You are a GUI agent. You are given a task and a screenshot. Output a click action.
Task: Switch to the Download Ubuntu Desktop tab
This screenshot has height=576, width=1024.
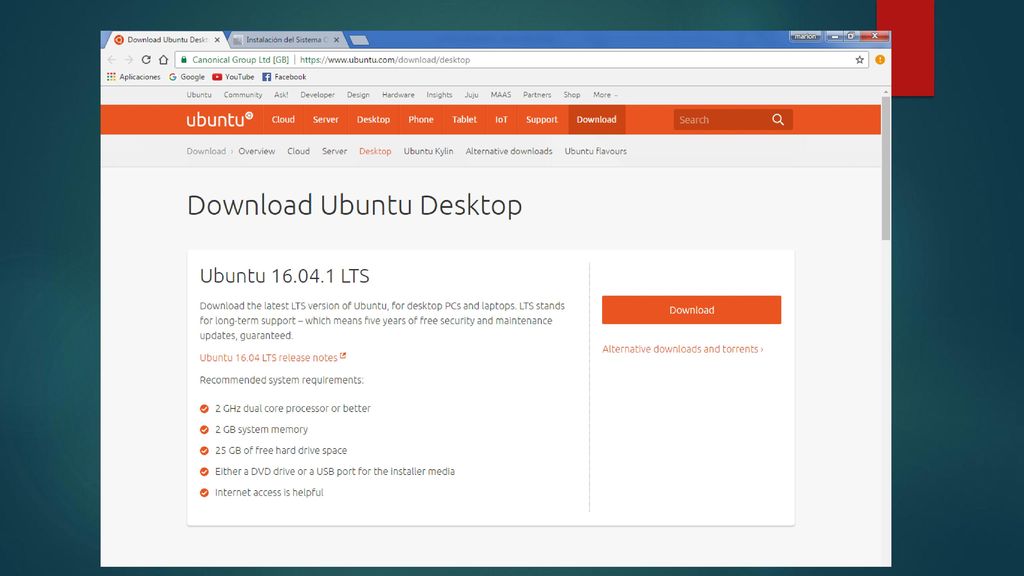point(163,40)
